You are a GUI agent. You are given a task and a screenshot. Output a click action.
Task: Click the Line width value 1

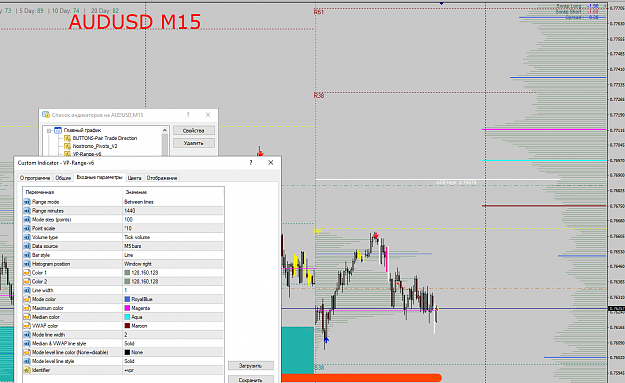coord(173,291)
